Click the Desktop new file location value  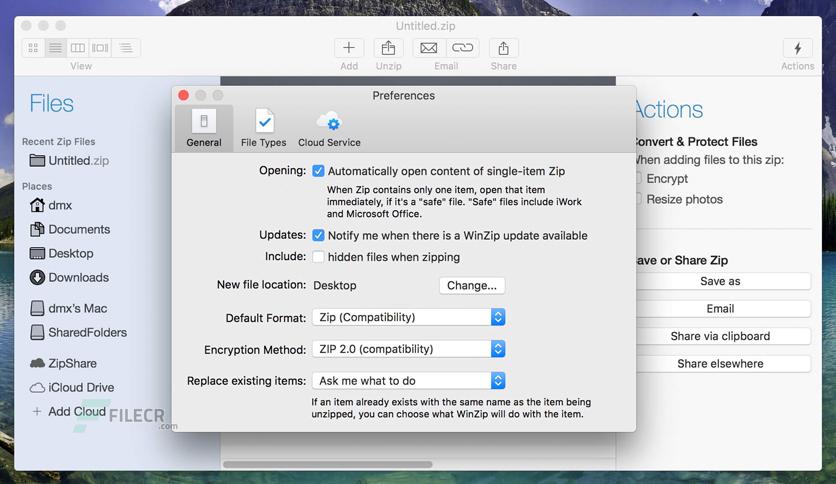click(x=335, y=285)
